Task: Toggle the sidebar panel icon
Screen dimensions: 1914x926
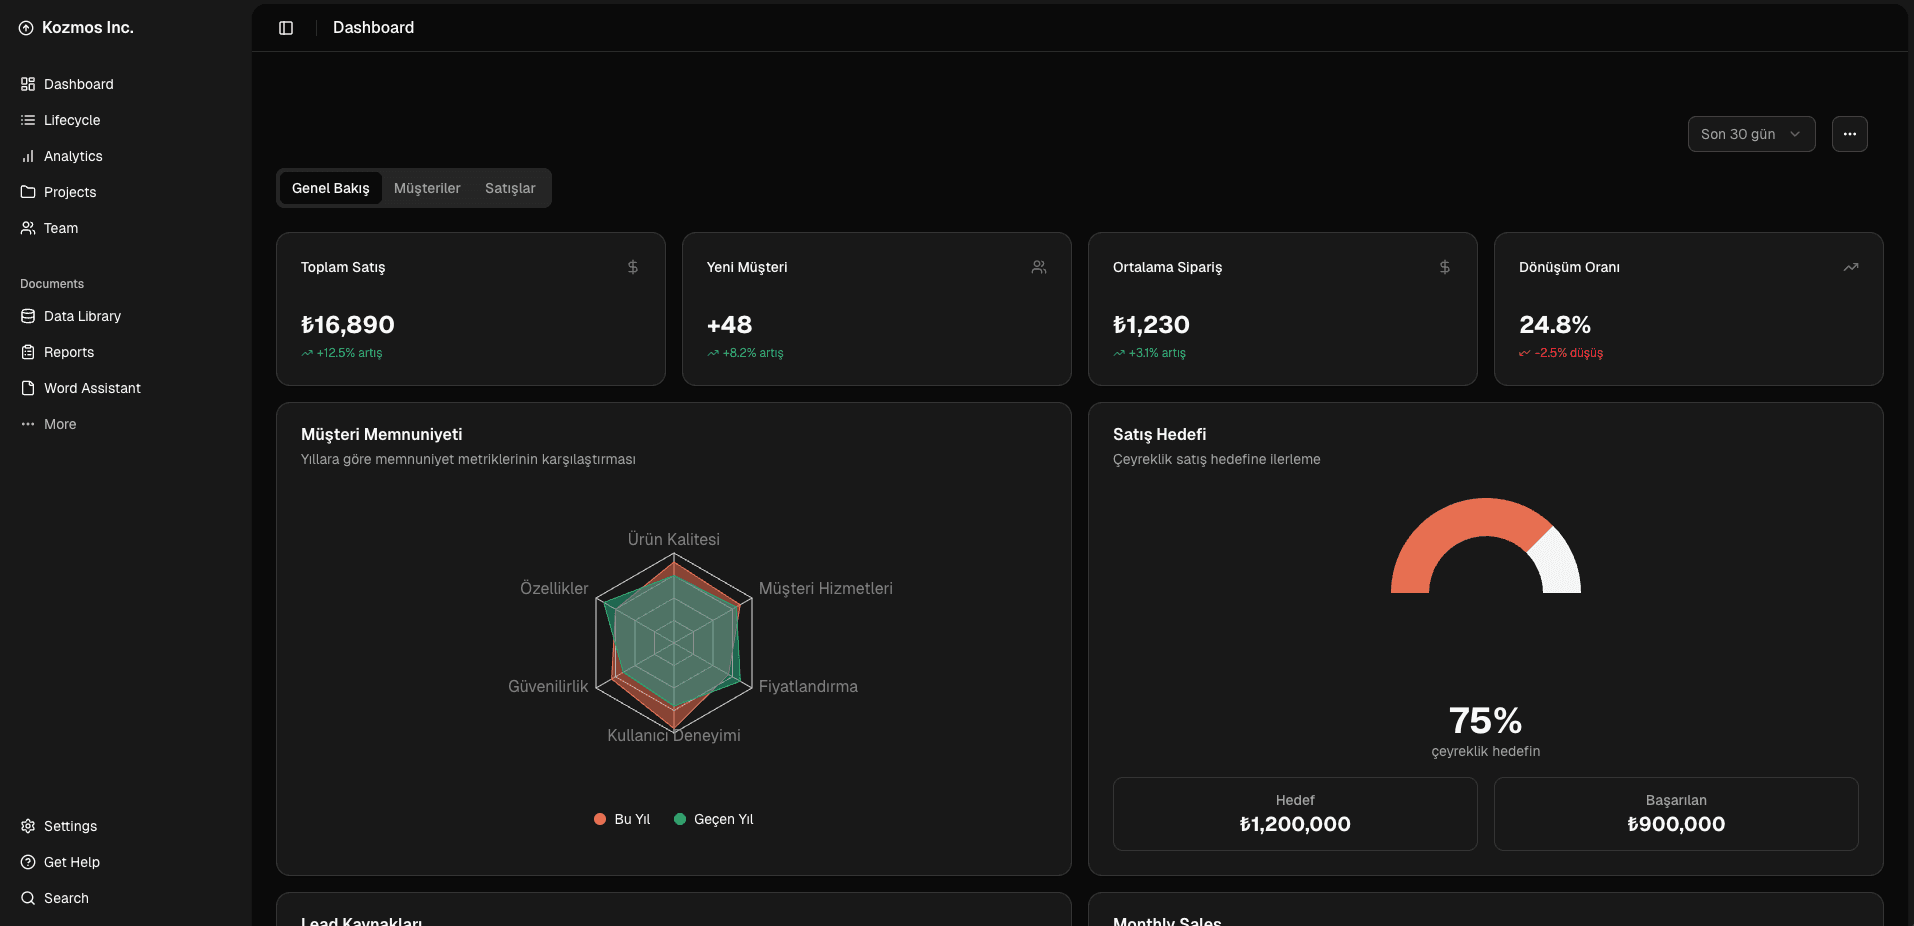Action: (286, 28)
